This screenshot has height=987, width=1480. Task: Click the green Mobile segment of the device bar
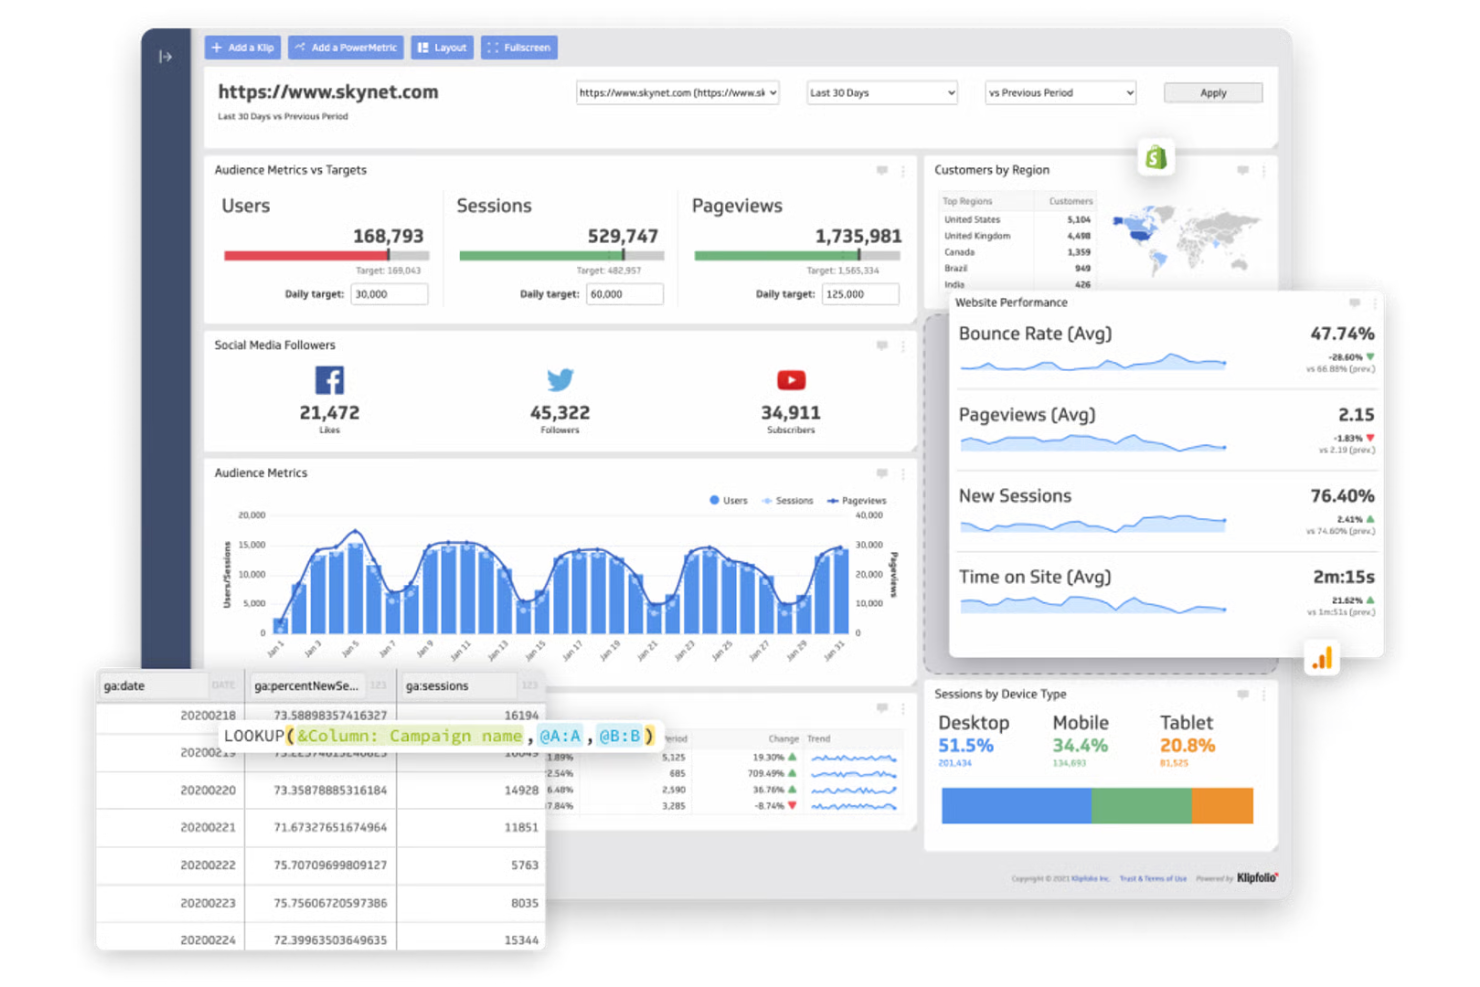coord(1140,806)
